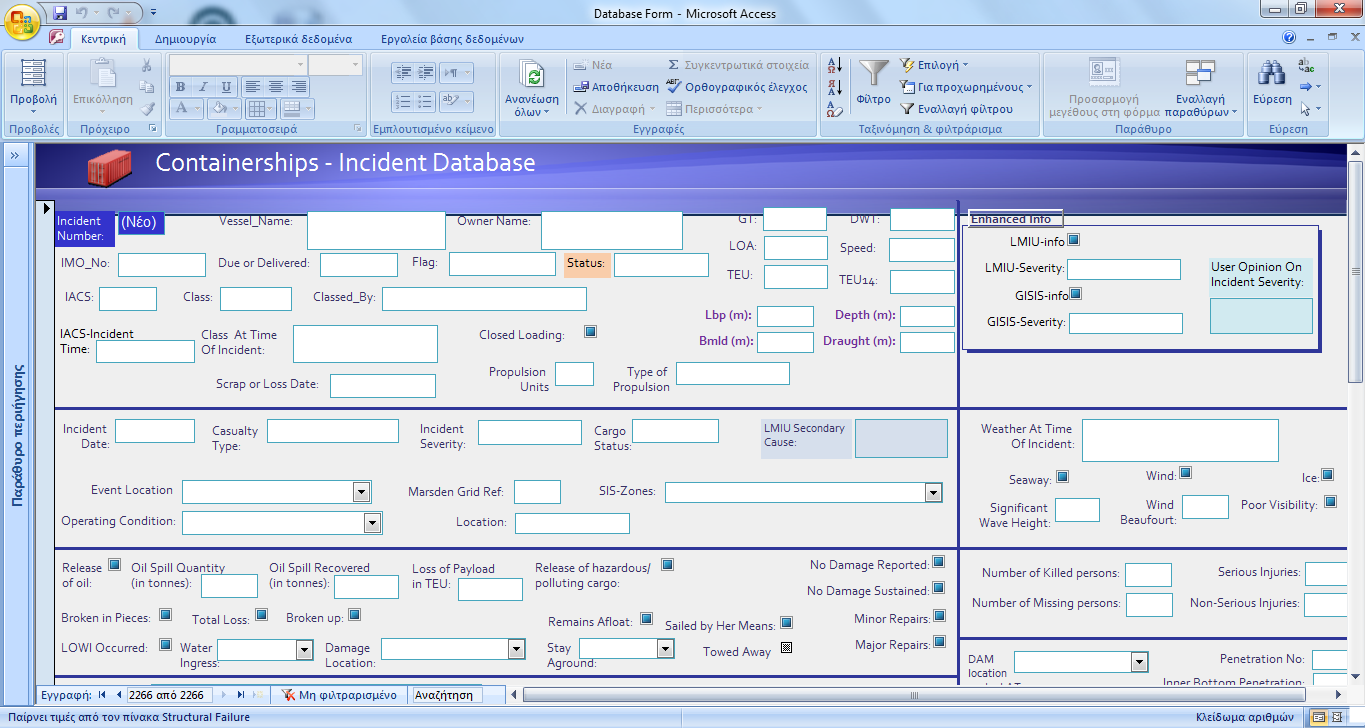Viewport: 1365px width, 728px height.
Task: Open the Water Ingress dropdown
Action: [x=305, y=650]
